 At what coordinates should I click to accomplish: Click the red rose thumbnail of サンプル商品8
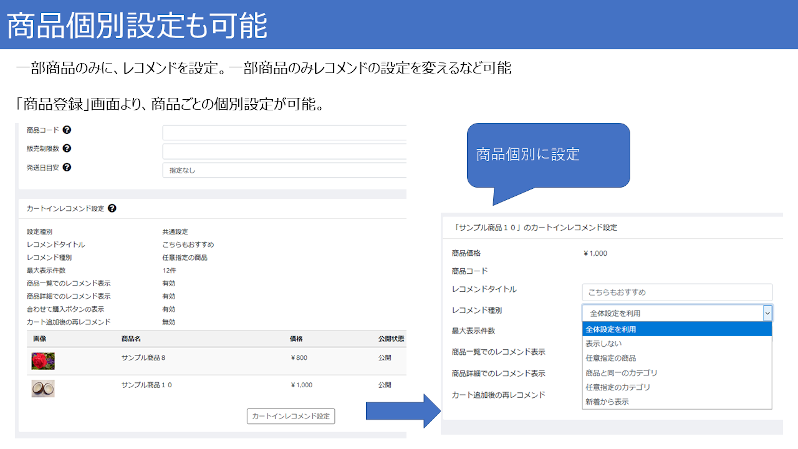tap(43, 361)
